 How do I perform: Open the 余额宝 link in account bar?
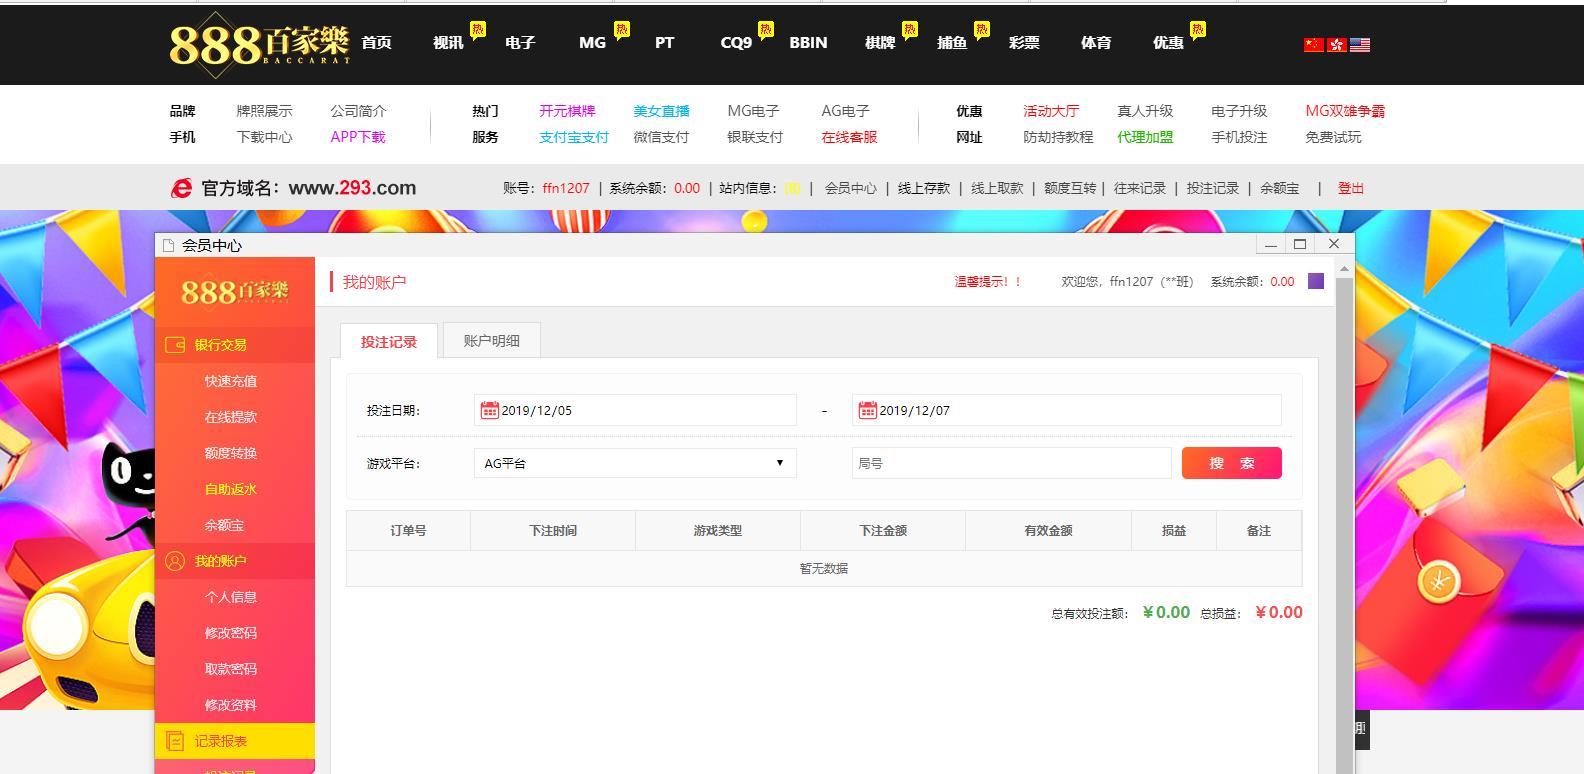coord(1280,188)
